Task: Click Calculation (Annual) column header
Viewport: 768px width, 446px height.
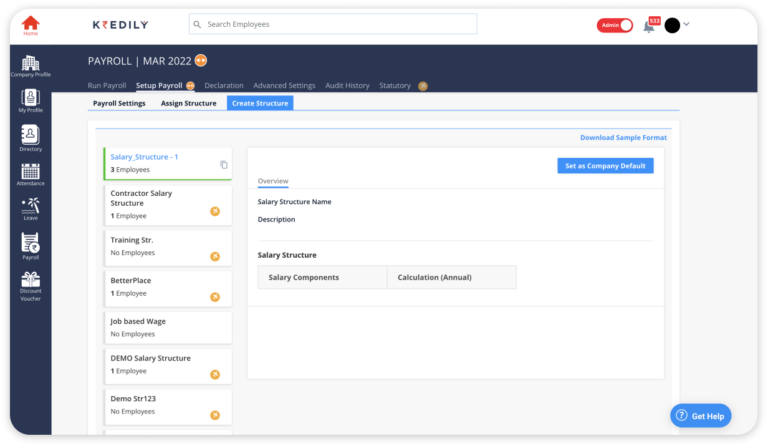Action: [x=452, y=277]
